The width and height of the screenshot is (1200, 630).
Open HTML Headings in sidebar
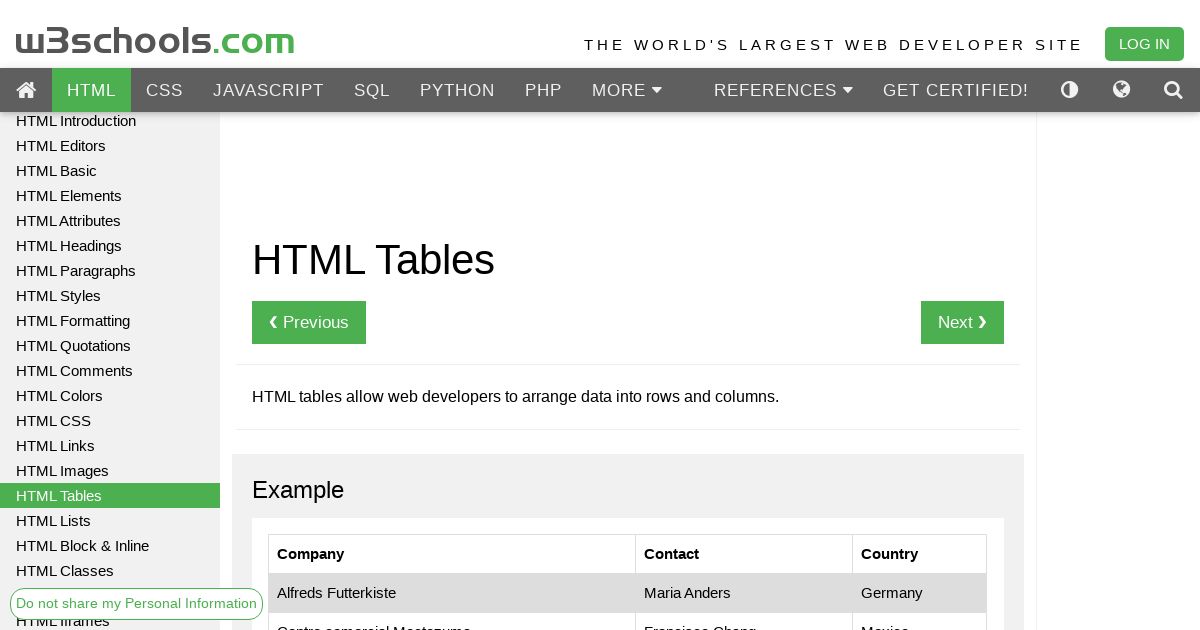[x=110, y=246]
